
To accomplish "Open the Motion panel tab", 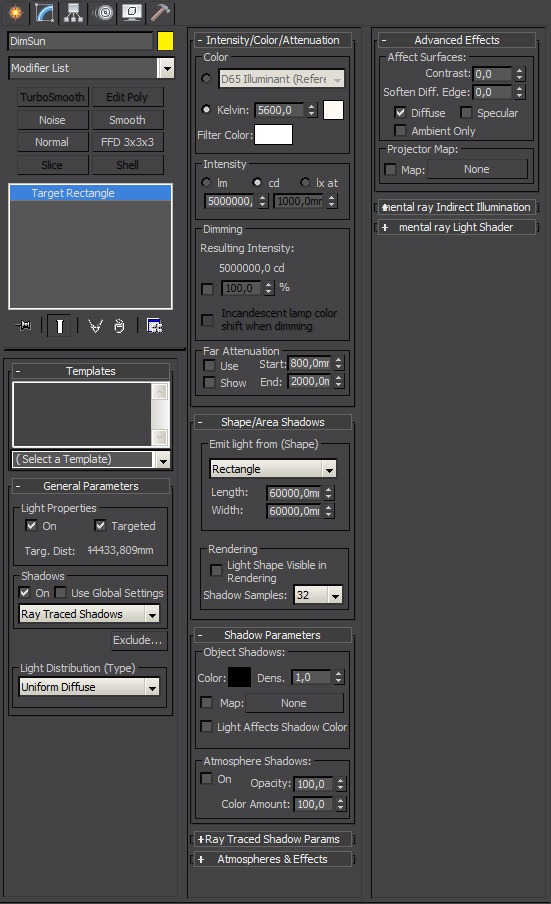I will pyautogui.click(x=104, y=12).
